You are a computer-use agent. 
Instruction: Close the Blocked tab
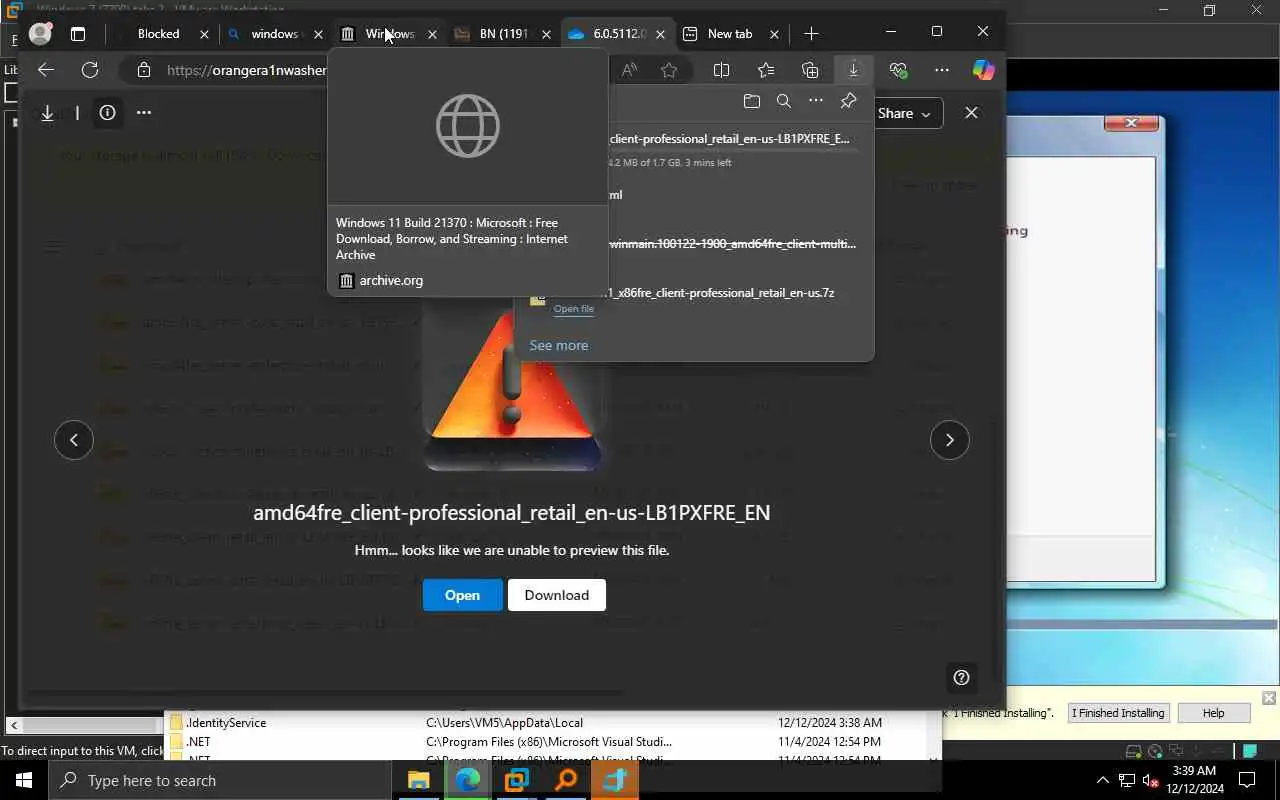[204, 33]
